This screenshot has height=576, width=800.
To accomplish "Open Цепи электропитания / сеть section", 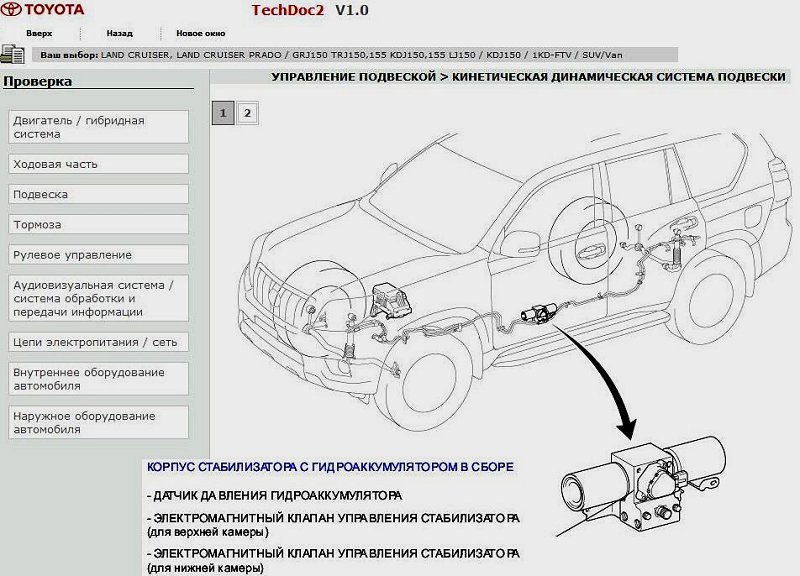I will pyautogui.click(x=98, y=342).
